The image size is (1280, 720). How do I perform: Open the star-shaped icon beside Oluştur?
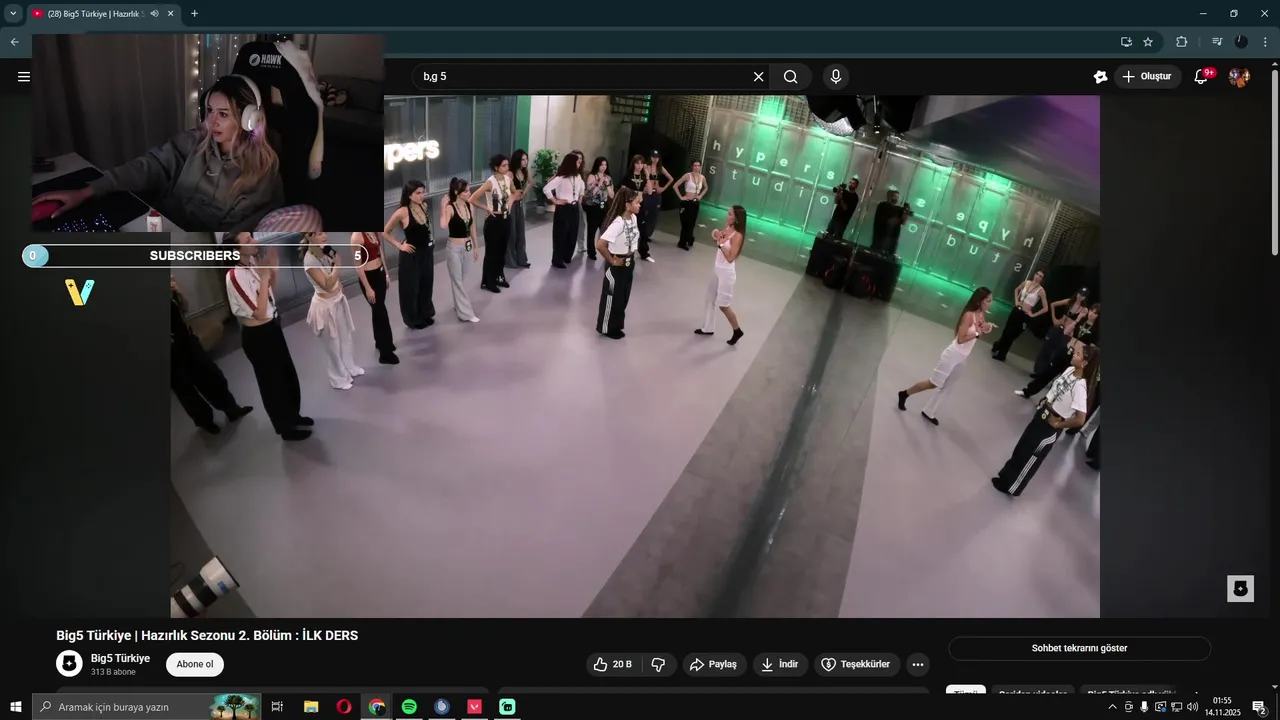tap(1101, 77)
